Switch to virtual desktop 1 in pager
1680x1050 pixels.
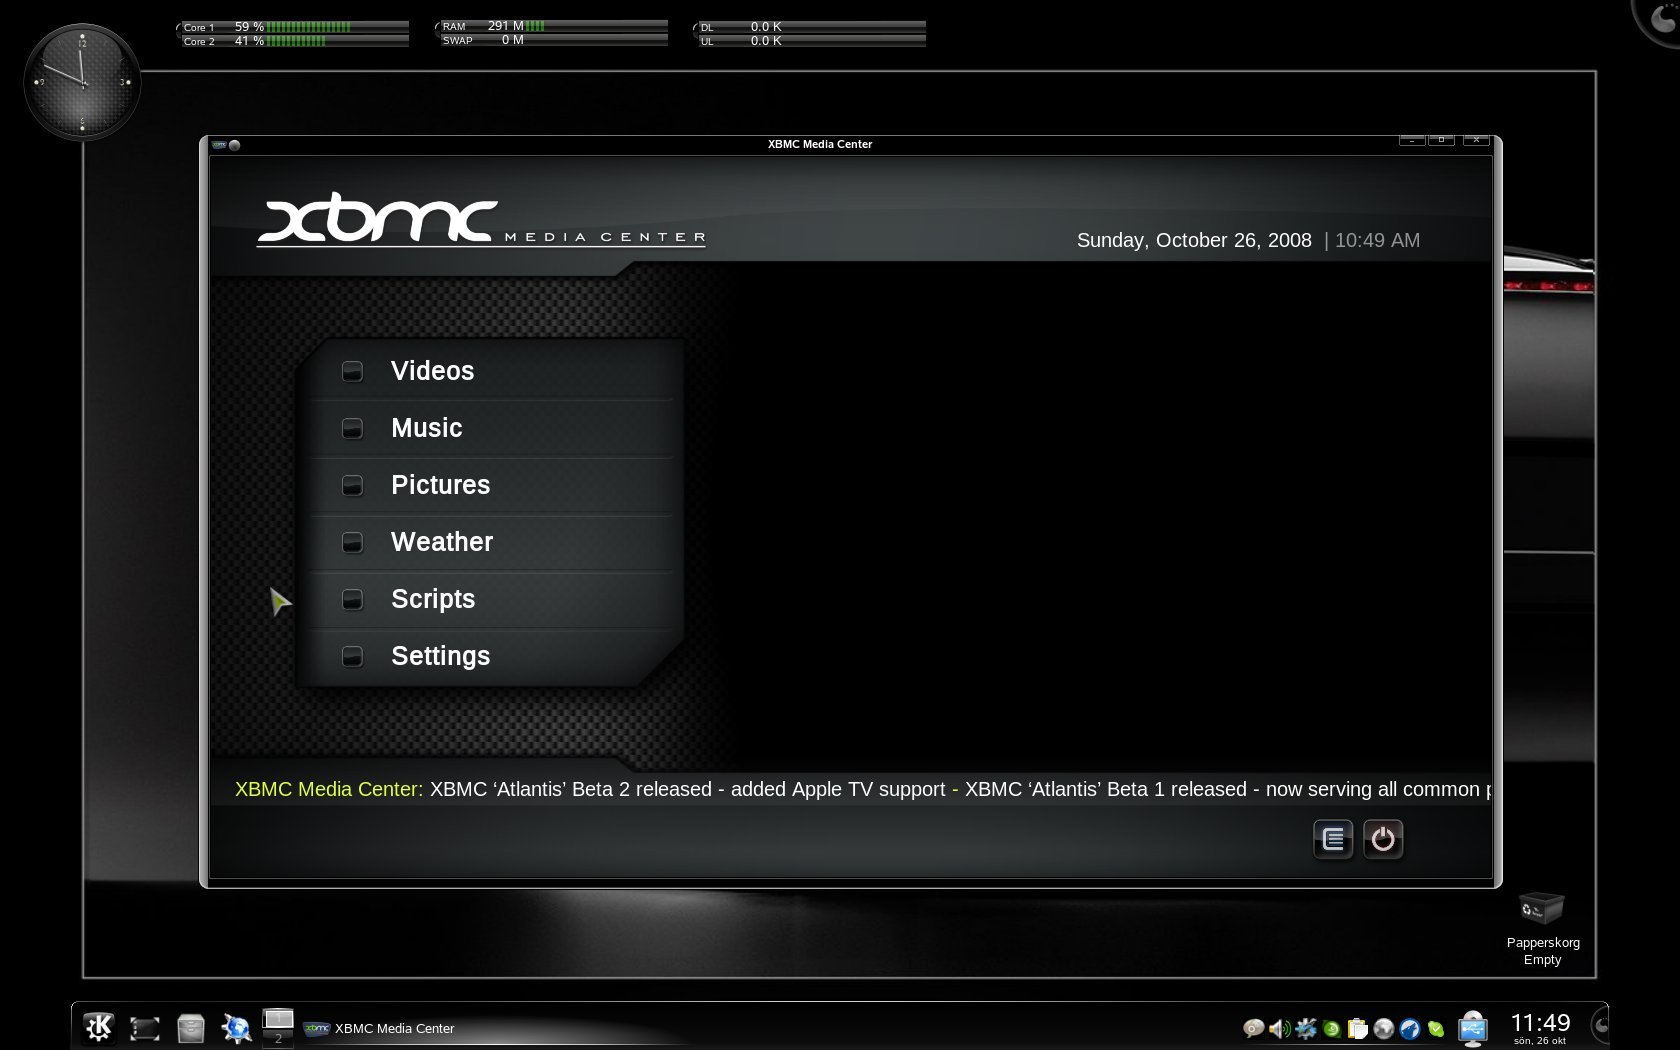278,1018
